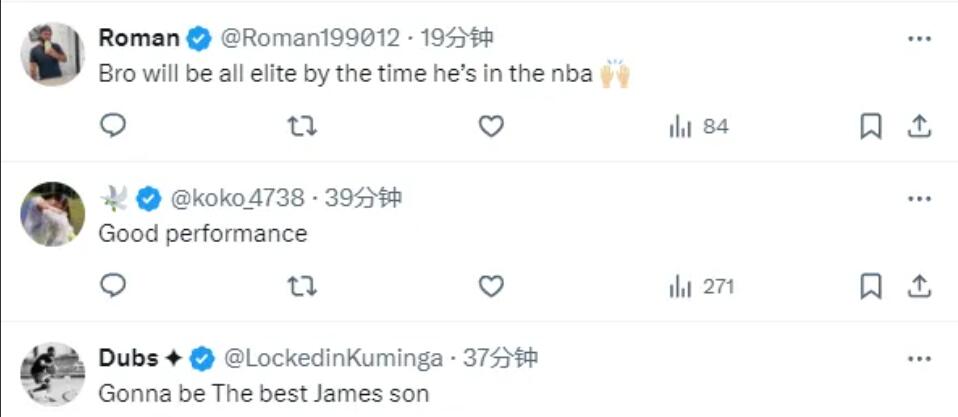Open the Dubs profile avatar
This screenshot has width=958, height=417.
click(52, 374)
